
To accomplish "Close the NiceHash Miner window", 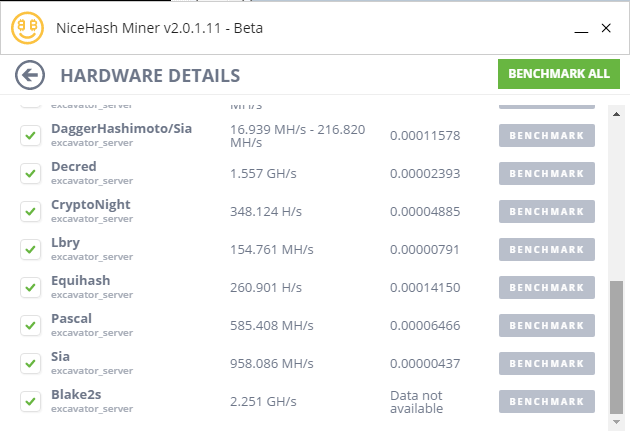I will [606, 28].
